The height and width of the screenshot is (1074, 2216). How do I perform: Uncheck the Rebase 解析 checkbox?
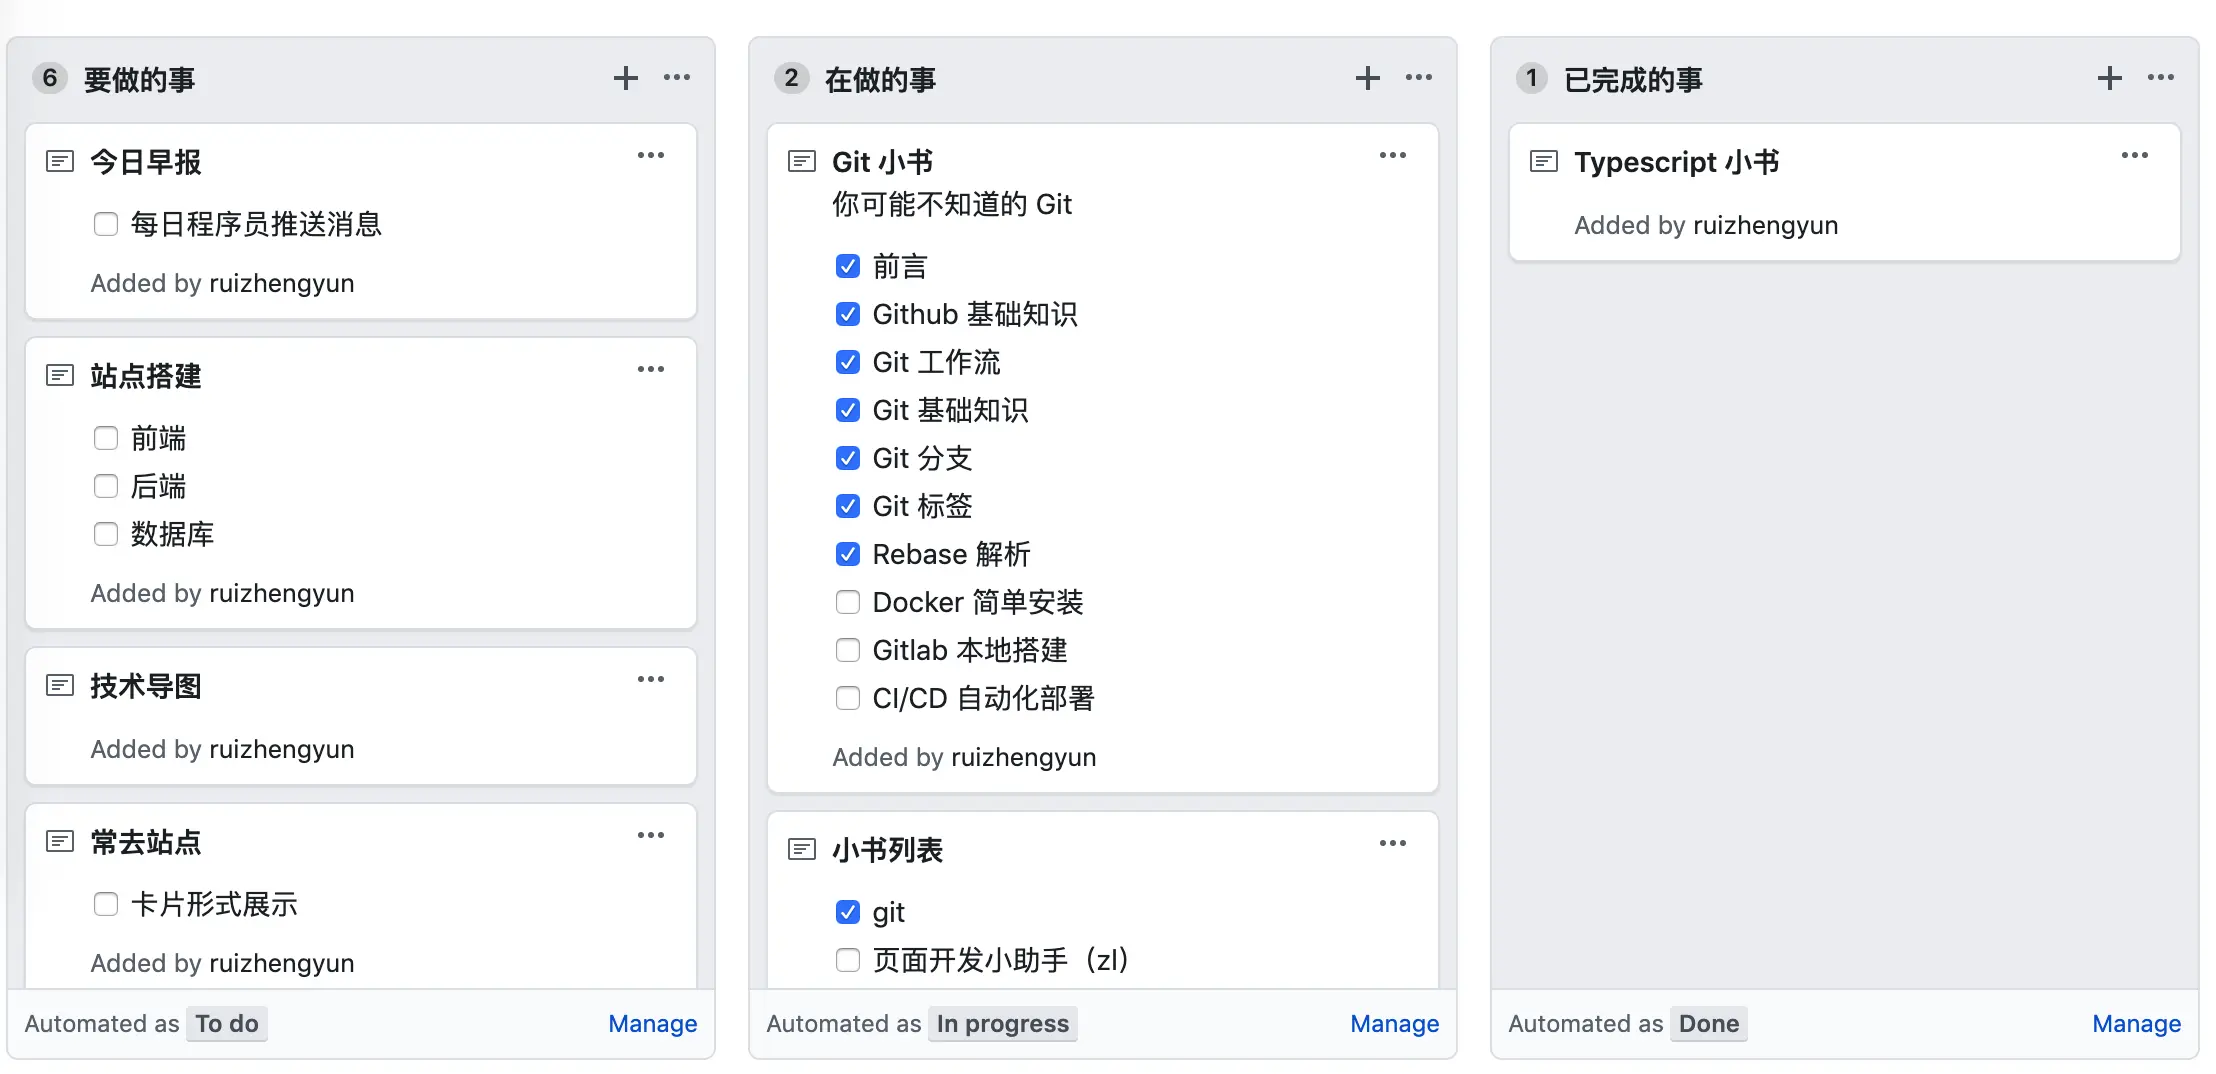[848, 554]
